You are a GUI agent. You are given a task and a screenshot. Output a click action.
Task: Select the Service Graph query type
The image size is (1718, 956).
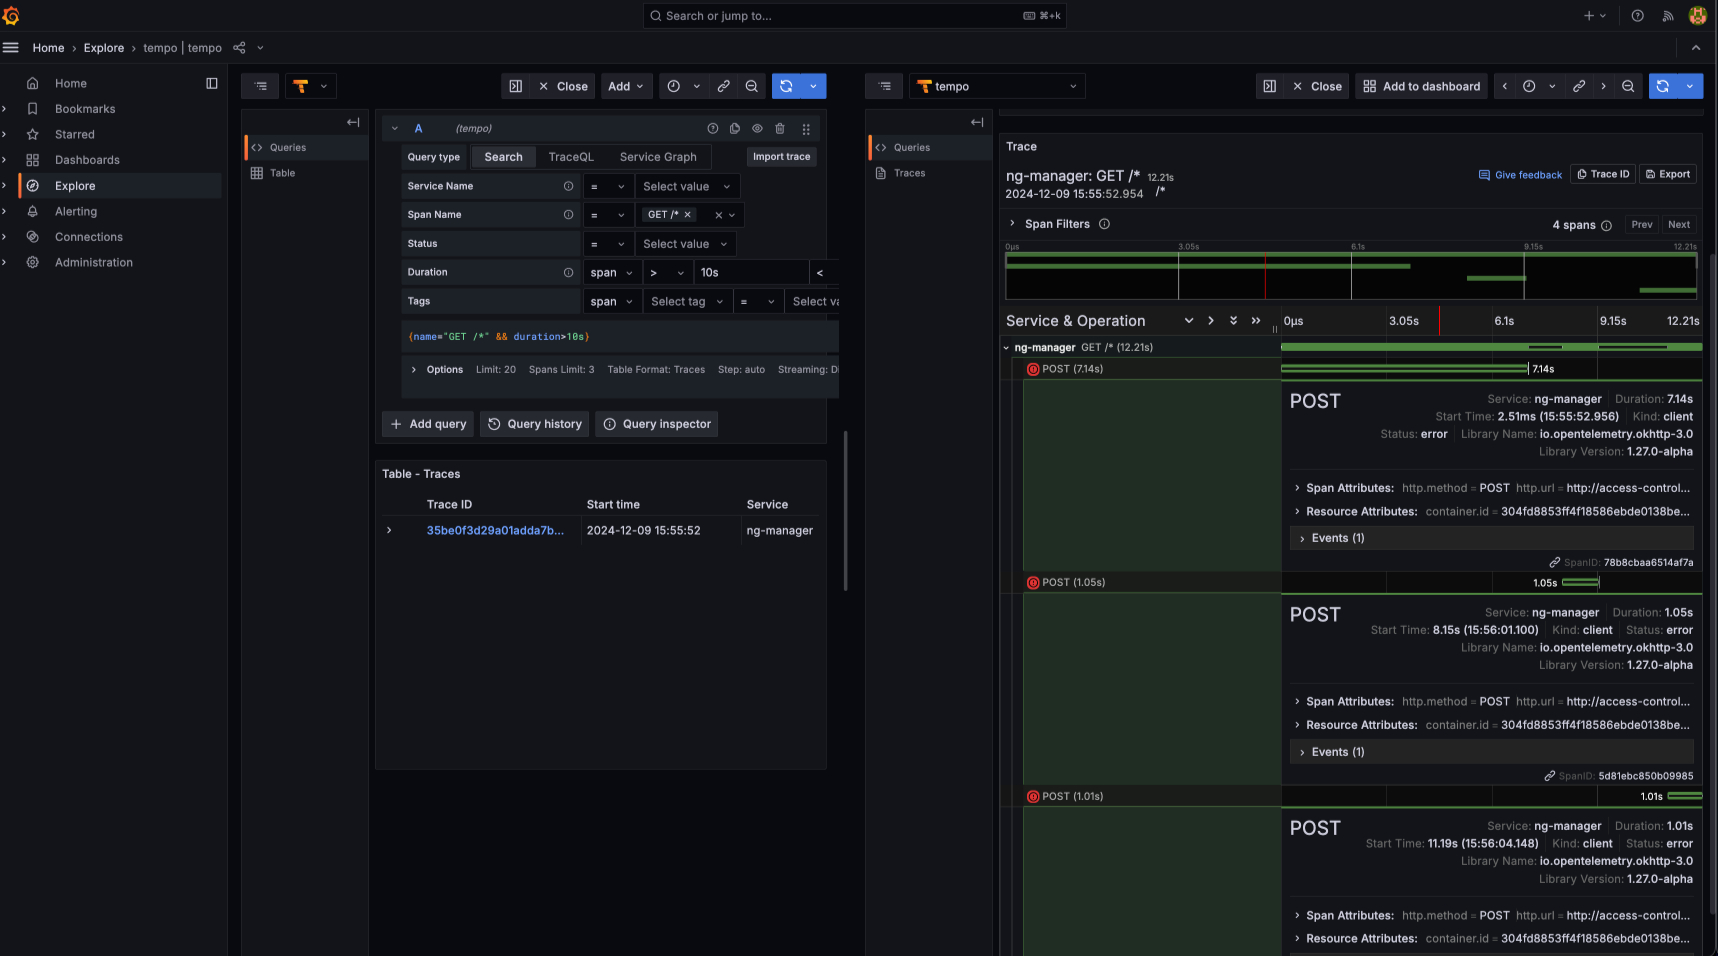point(657,157)
